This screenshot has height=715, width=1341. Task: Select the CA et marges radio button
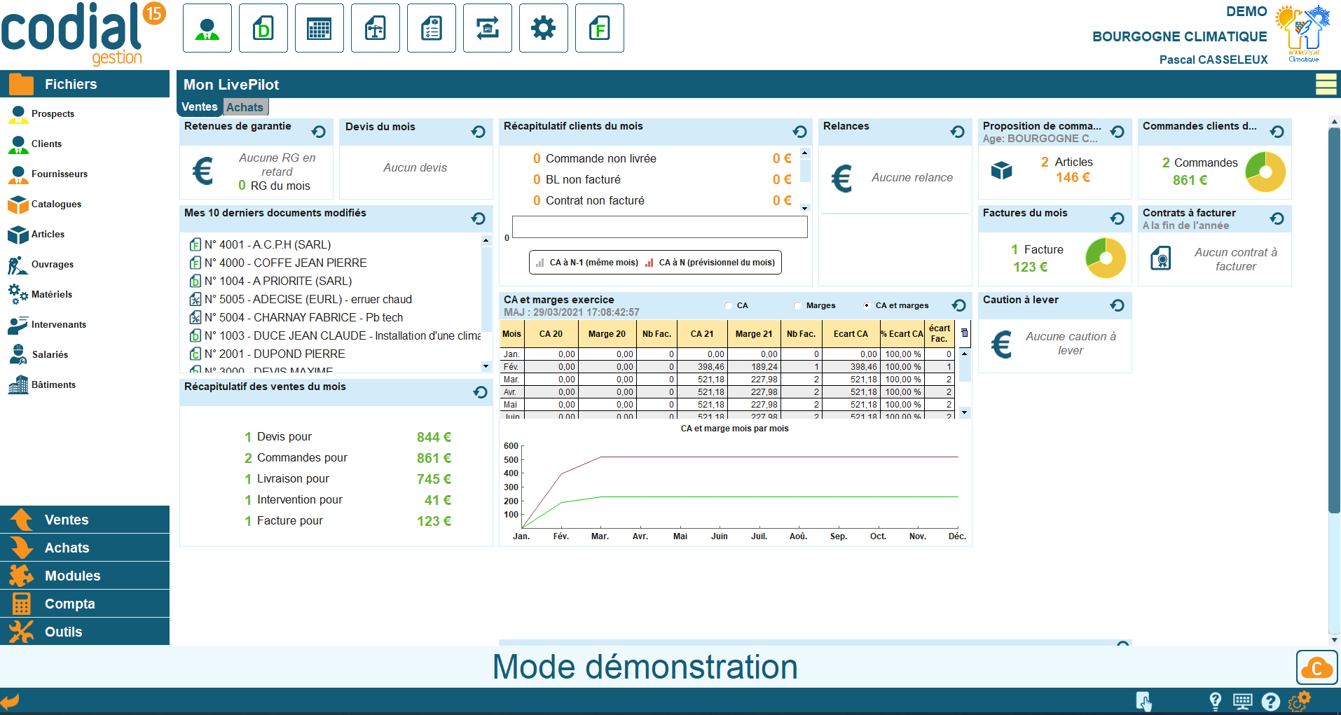pos(866,306)
